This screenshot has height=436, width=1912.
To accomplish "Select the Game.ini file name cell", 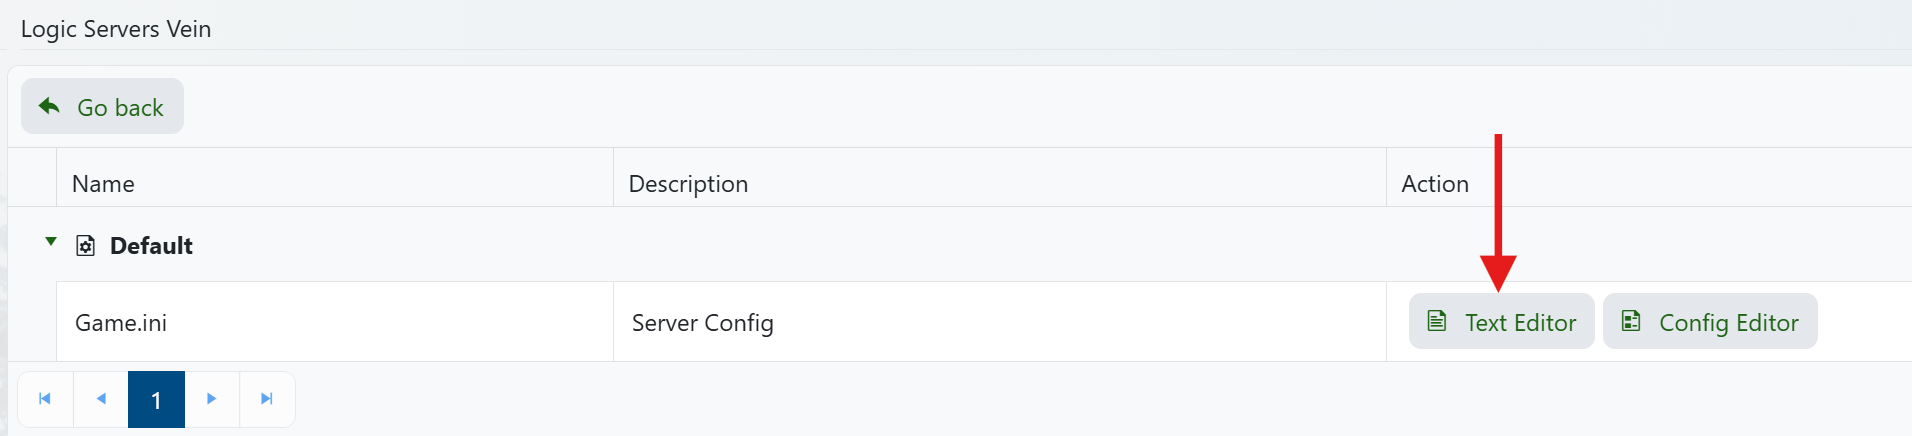I will pyautogui.click(x=121, y=323).
